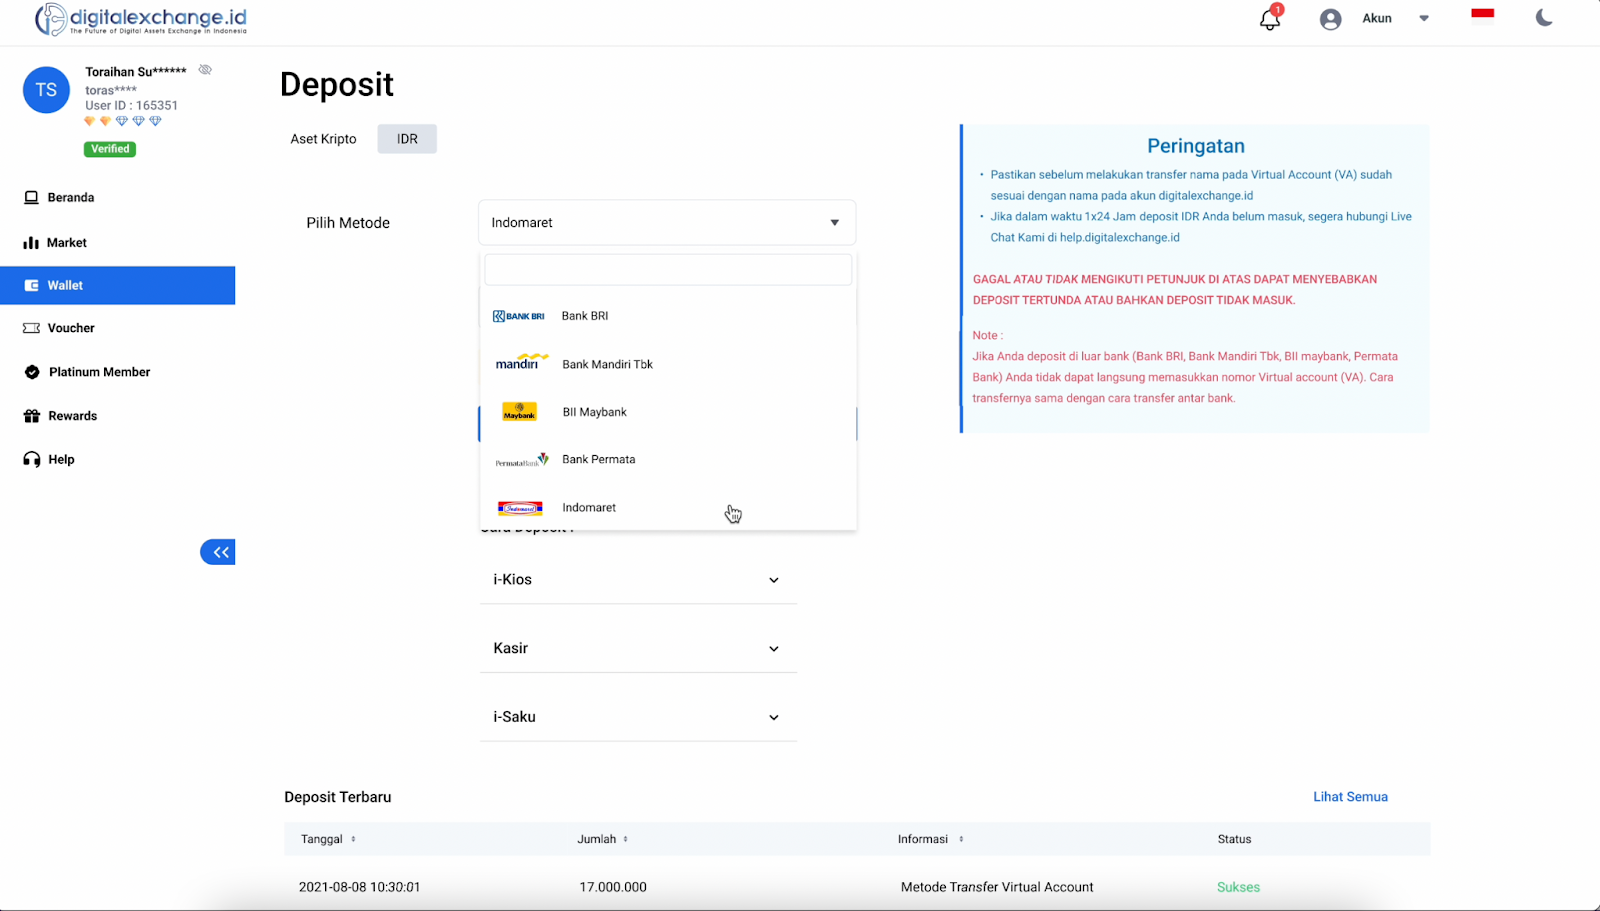1600x911 pixels.
Task: Click the Beranda laptop icon
Action: tap(31, 197)
